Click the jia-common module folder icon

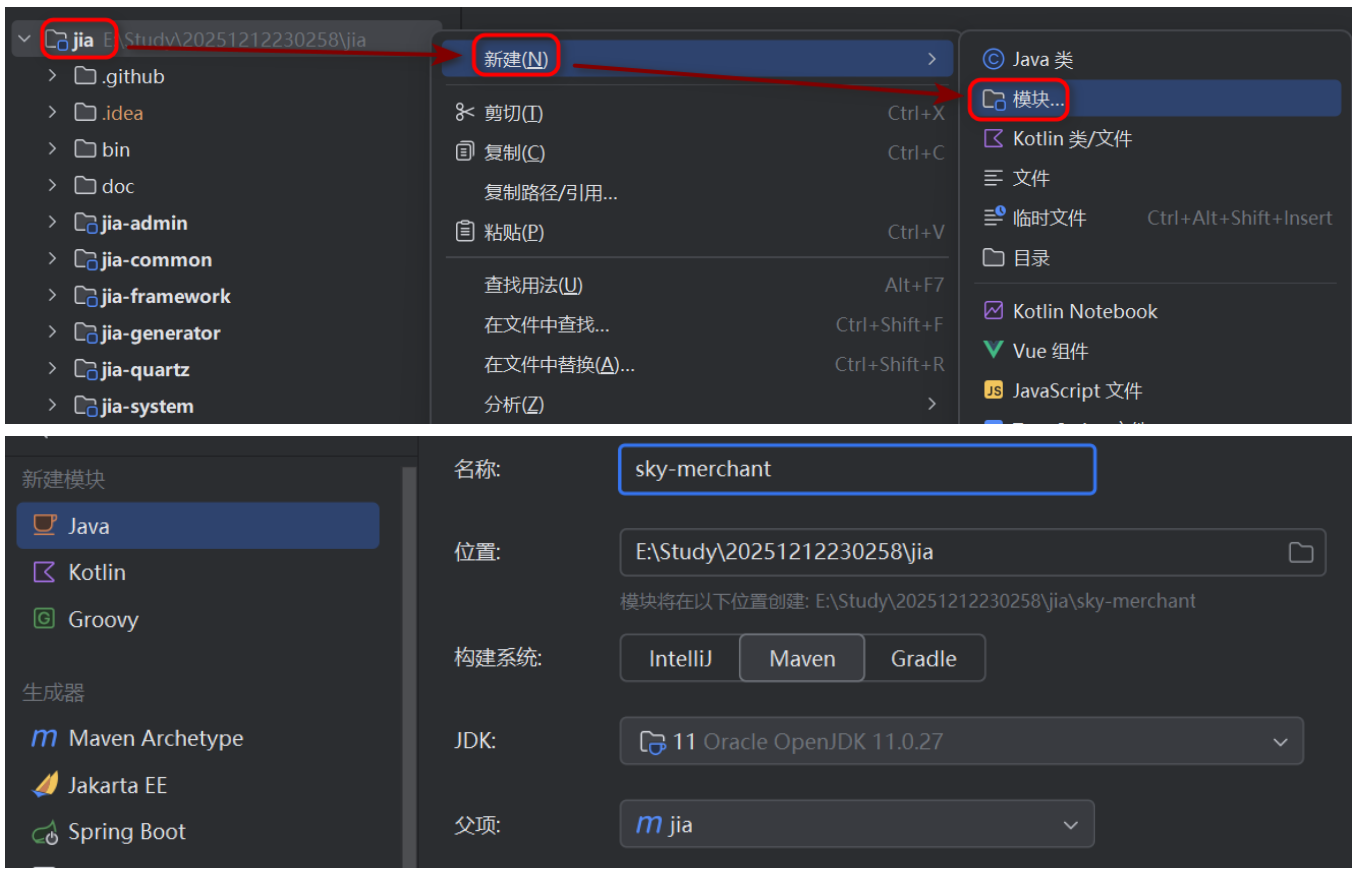[85, 260]
